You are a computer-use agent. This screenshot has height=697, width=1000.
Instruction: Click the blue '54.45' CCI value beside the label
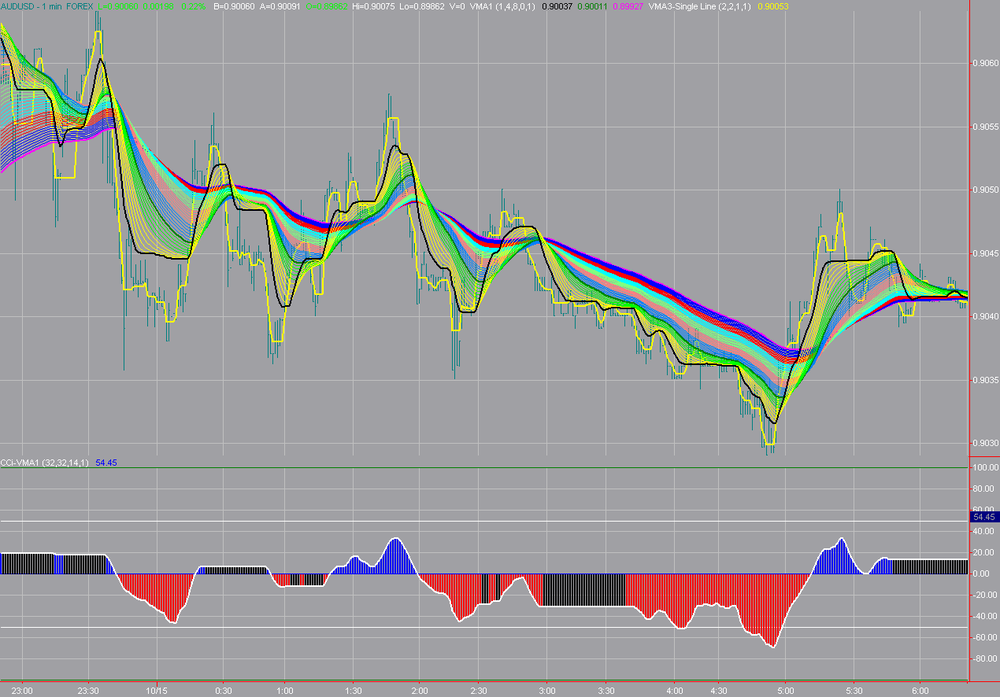click(x=106, y=463)
